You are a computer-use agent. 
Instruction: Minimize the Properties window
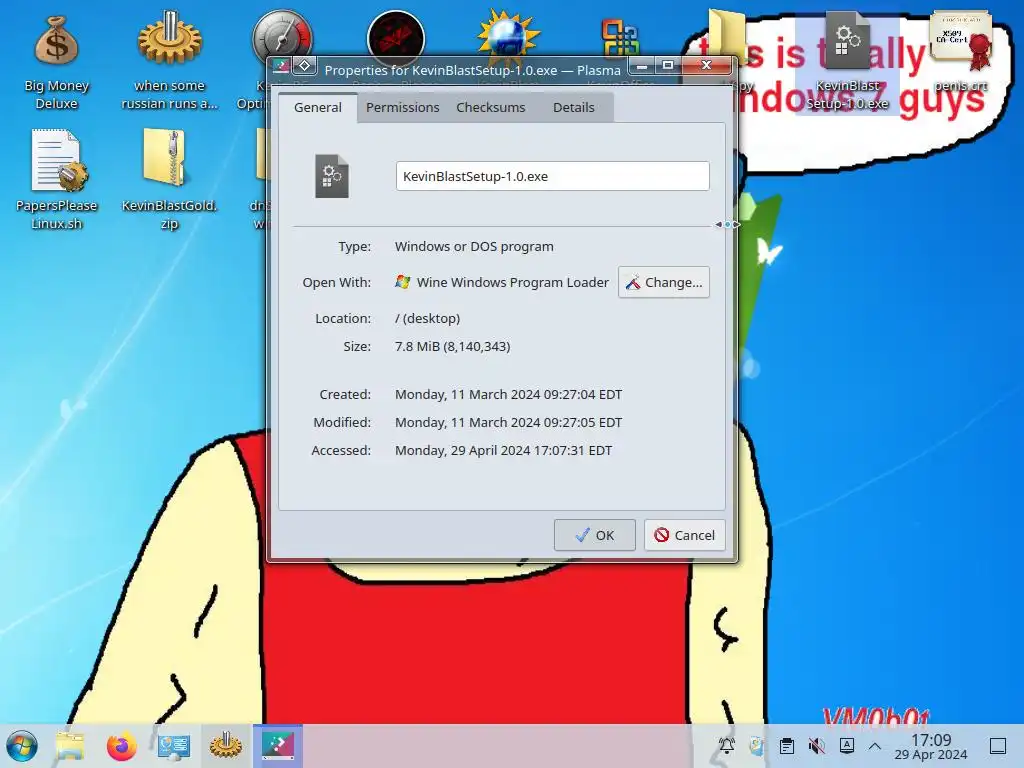point(642,65)
